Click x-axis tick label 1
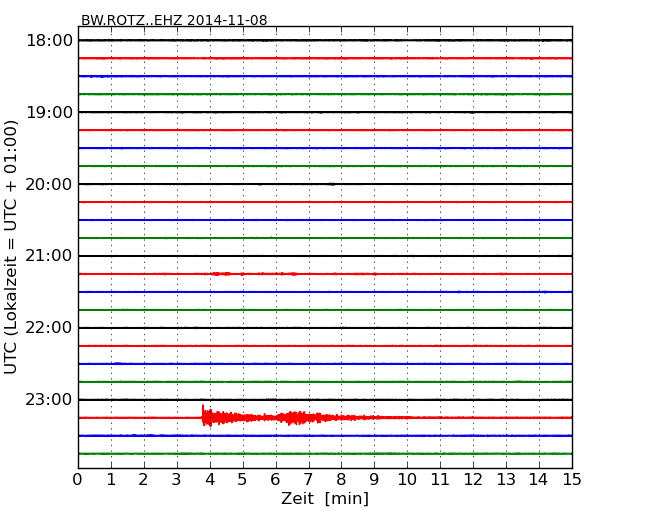 tap(111, 480)
